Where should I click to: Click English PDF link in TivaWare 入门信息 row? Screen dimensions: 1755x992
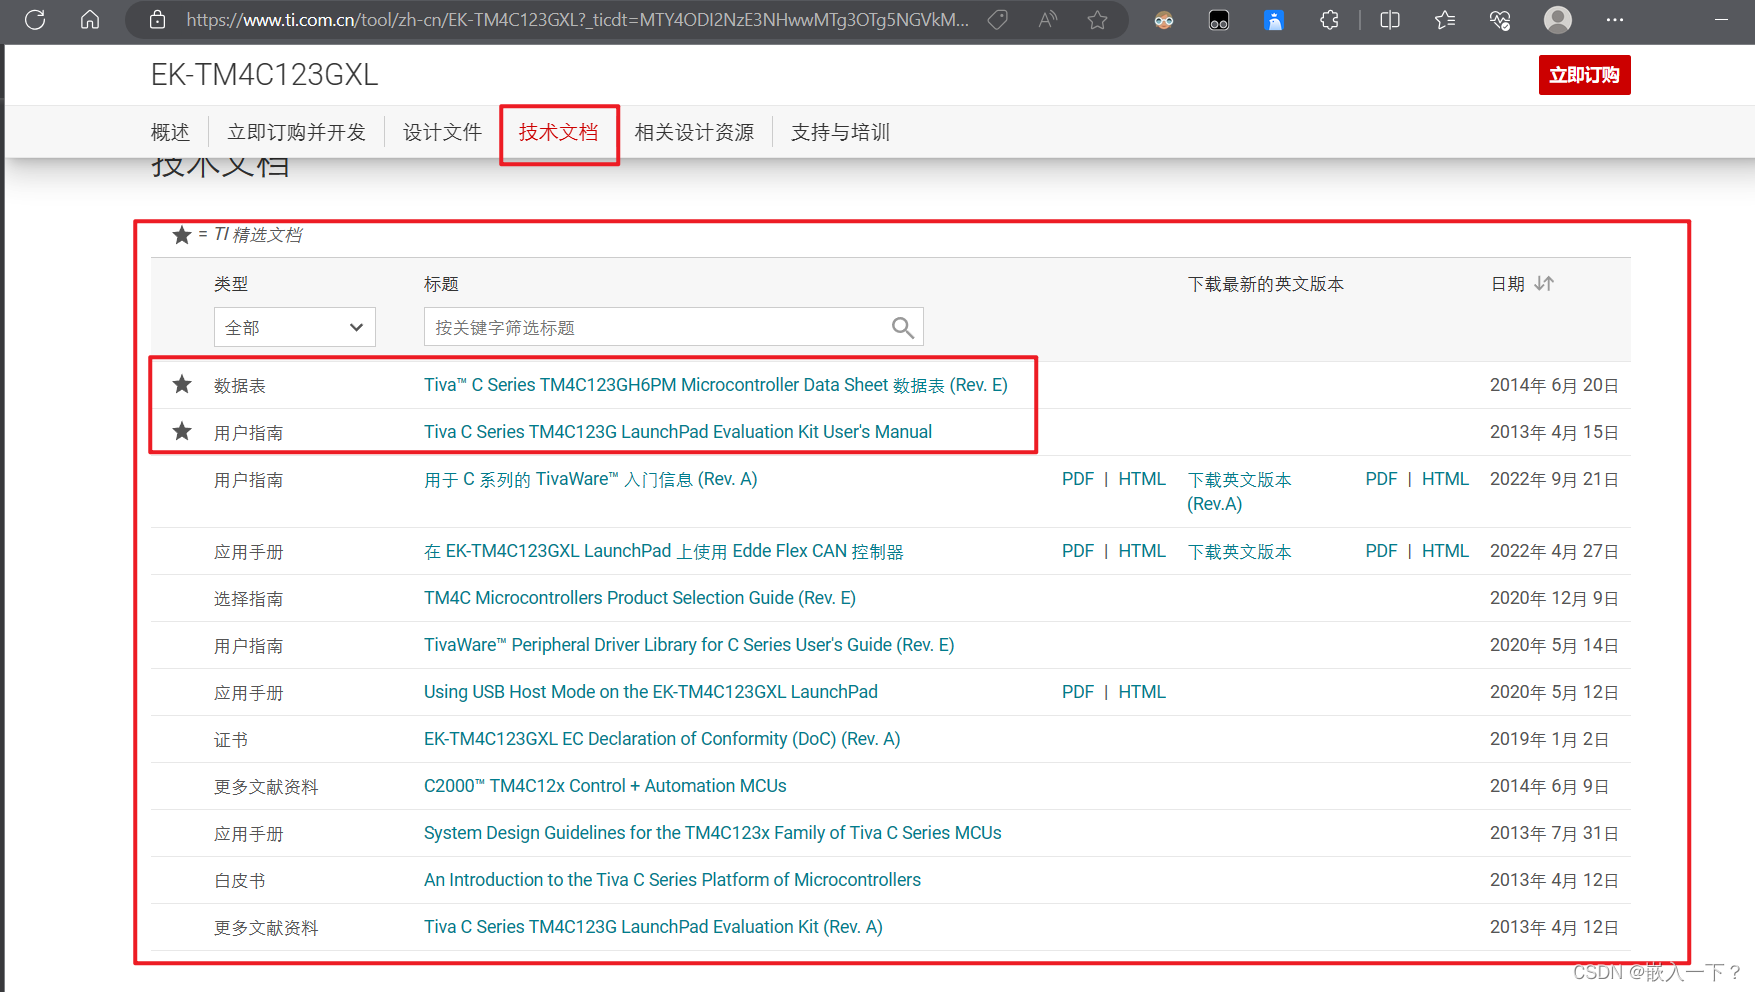[1382, 479]
